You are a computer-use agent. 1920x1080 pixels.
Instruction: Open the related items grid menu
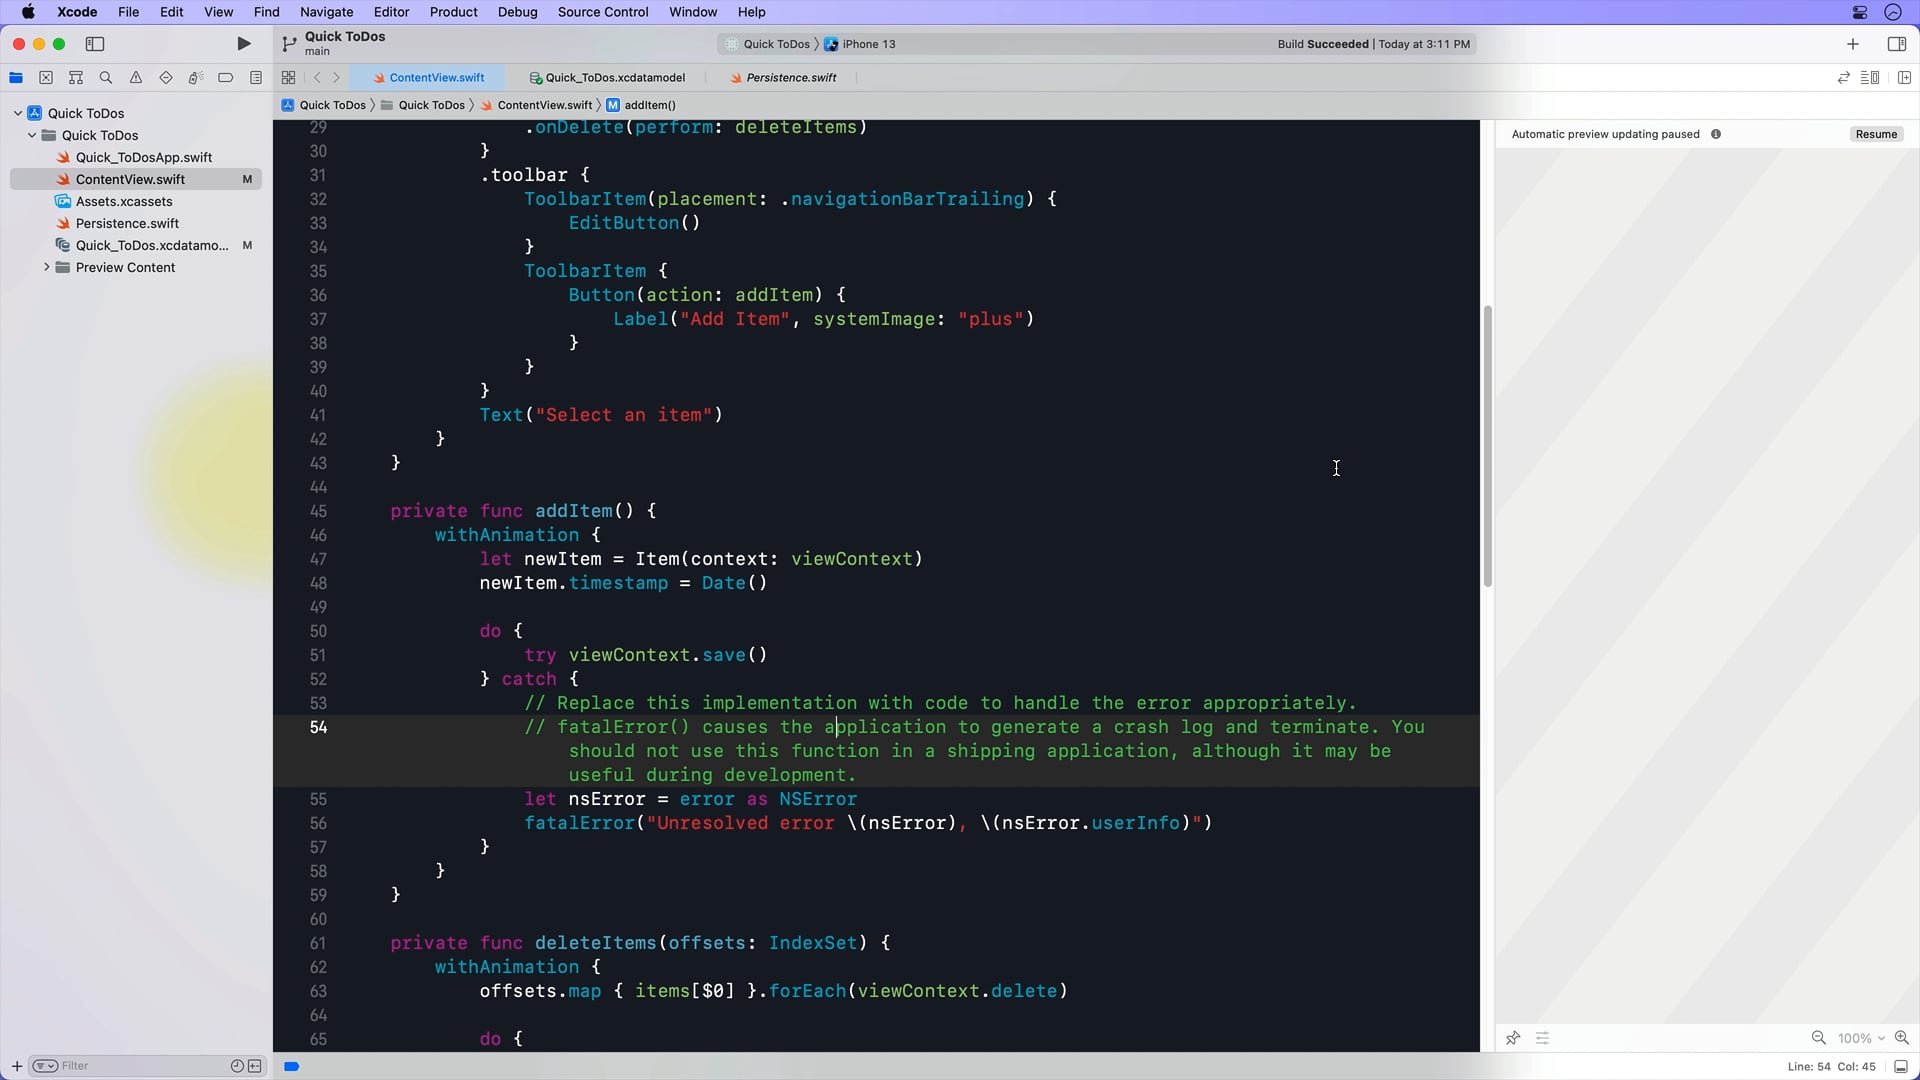coord(289,78)
